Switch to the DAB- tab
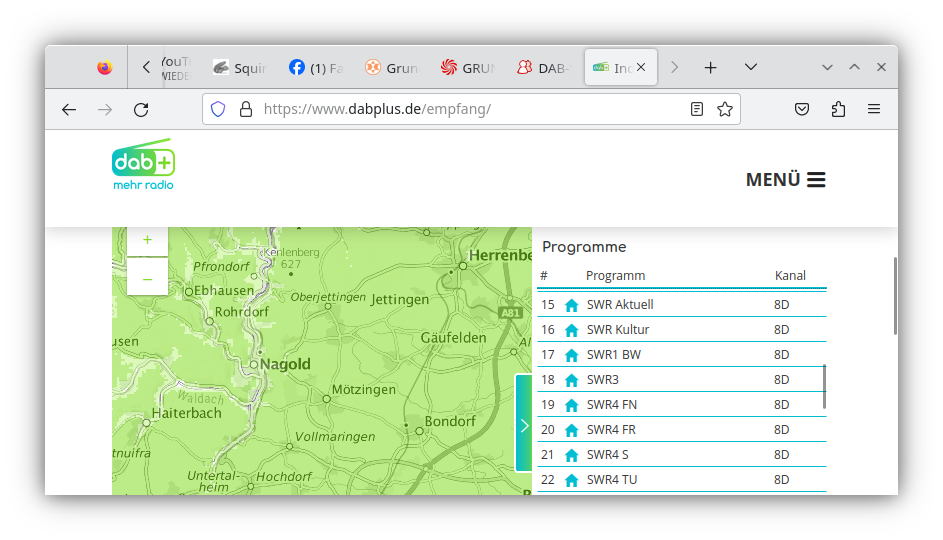Viewport: 943px width, 540px height. [543, 68]
